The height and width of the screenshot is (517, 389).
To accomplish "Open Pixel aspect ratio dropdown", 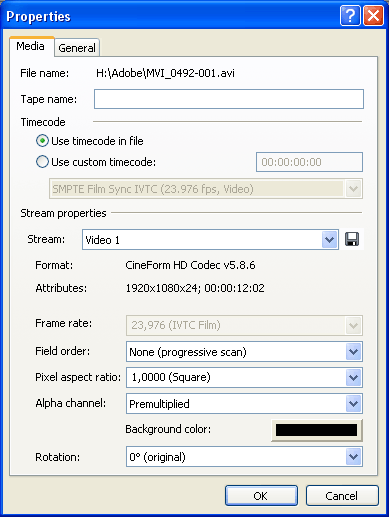I will click(244, 377).
